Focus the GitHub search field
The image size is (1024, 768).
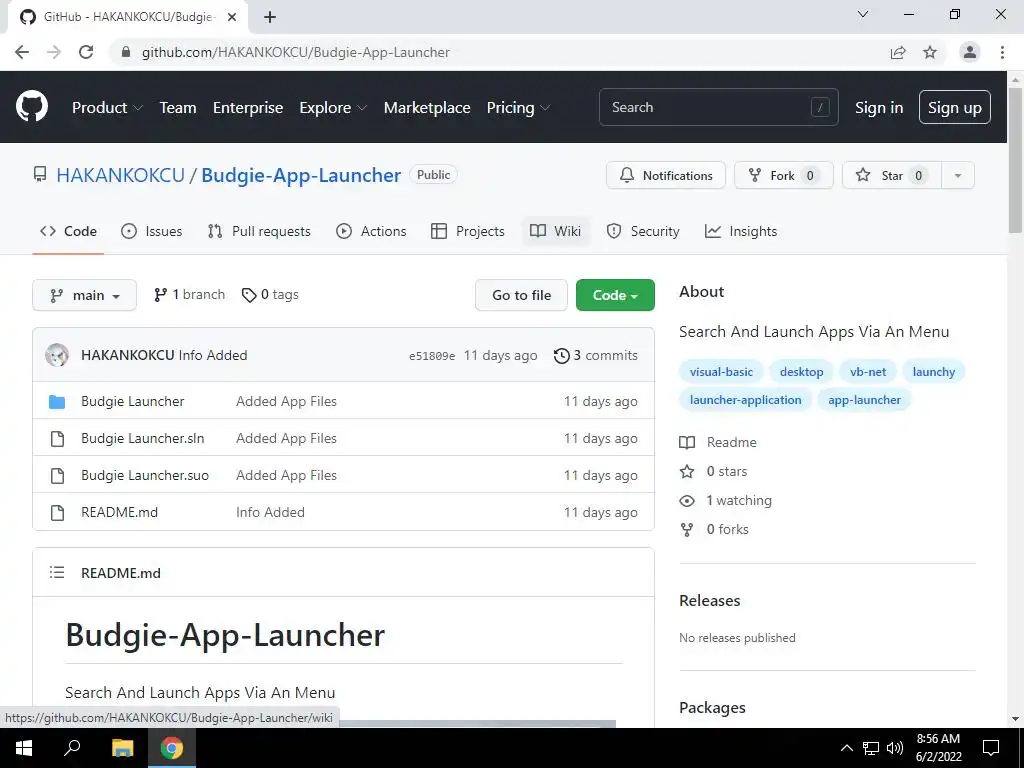718,107
